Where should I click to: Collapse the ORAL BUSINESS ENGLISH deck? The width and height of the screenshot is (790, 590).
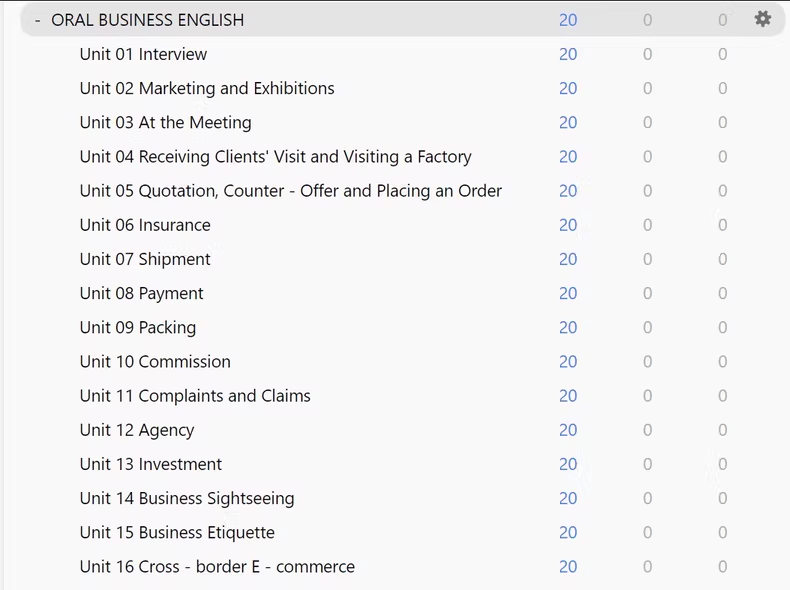pos(37,20)
